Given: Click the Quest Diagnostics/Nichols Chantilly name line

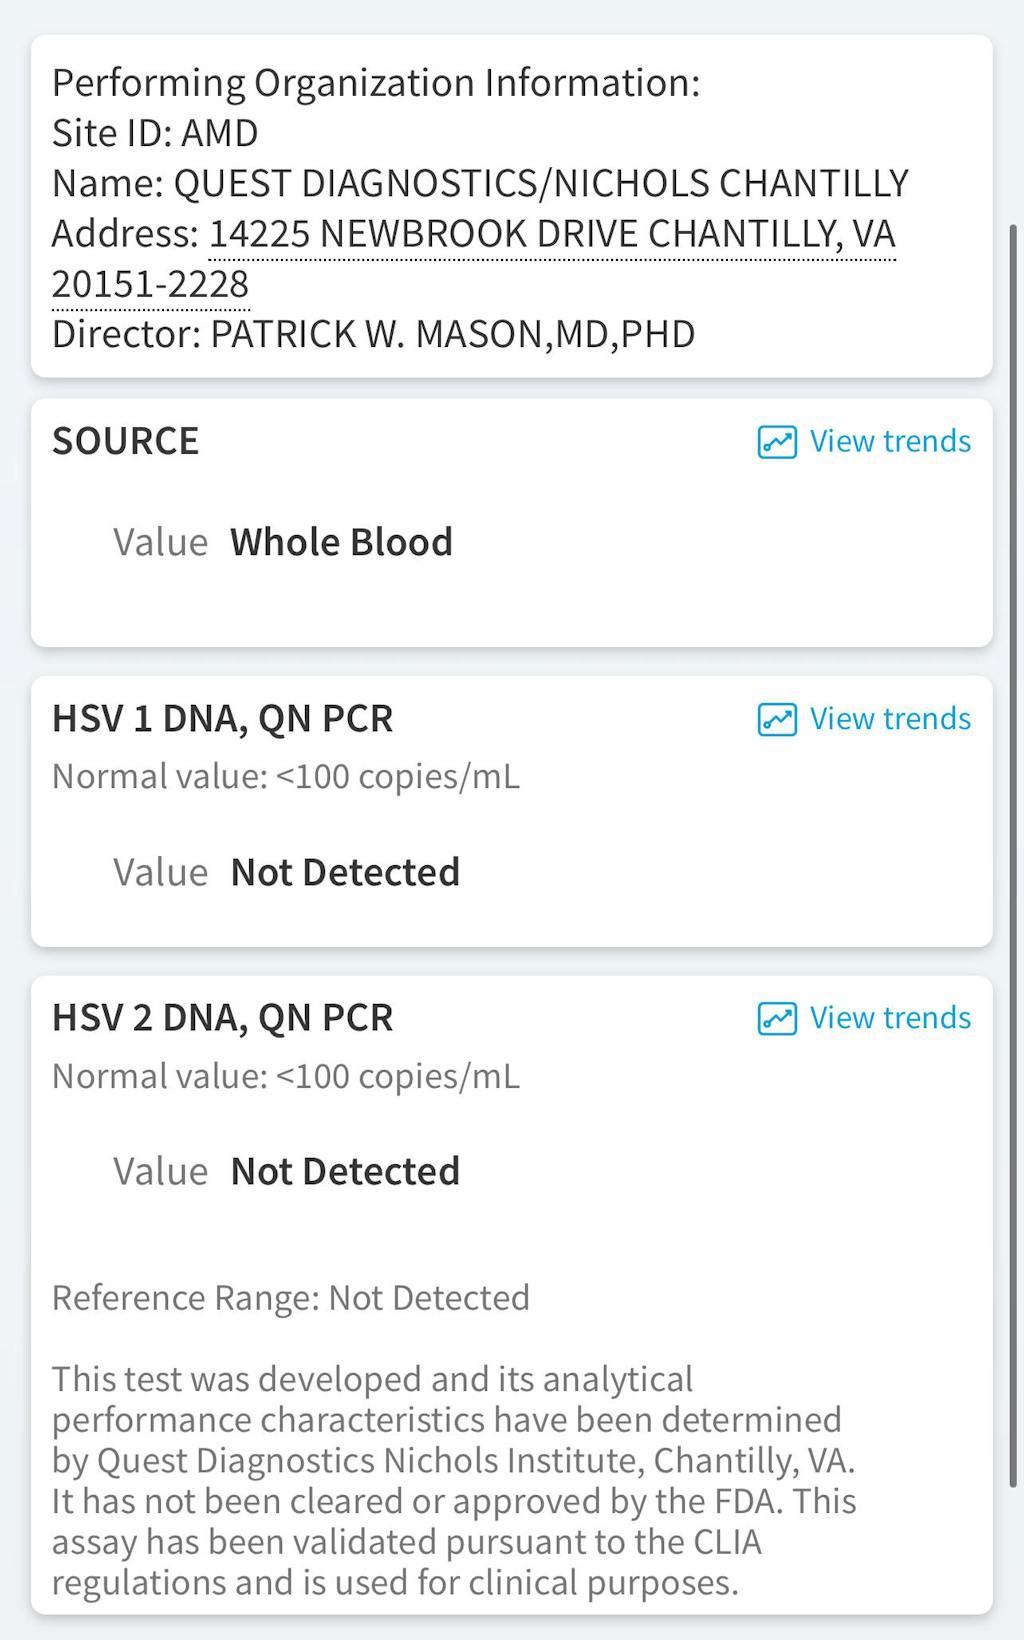Looking at the screenshot, I should click(480, 184).
